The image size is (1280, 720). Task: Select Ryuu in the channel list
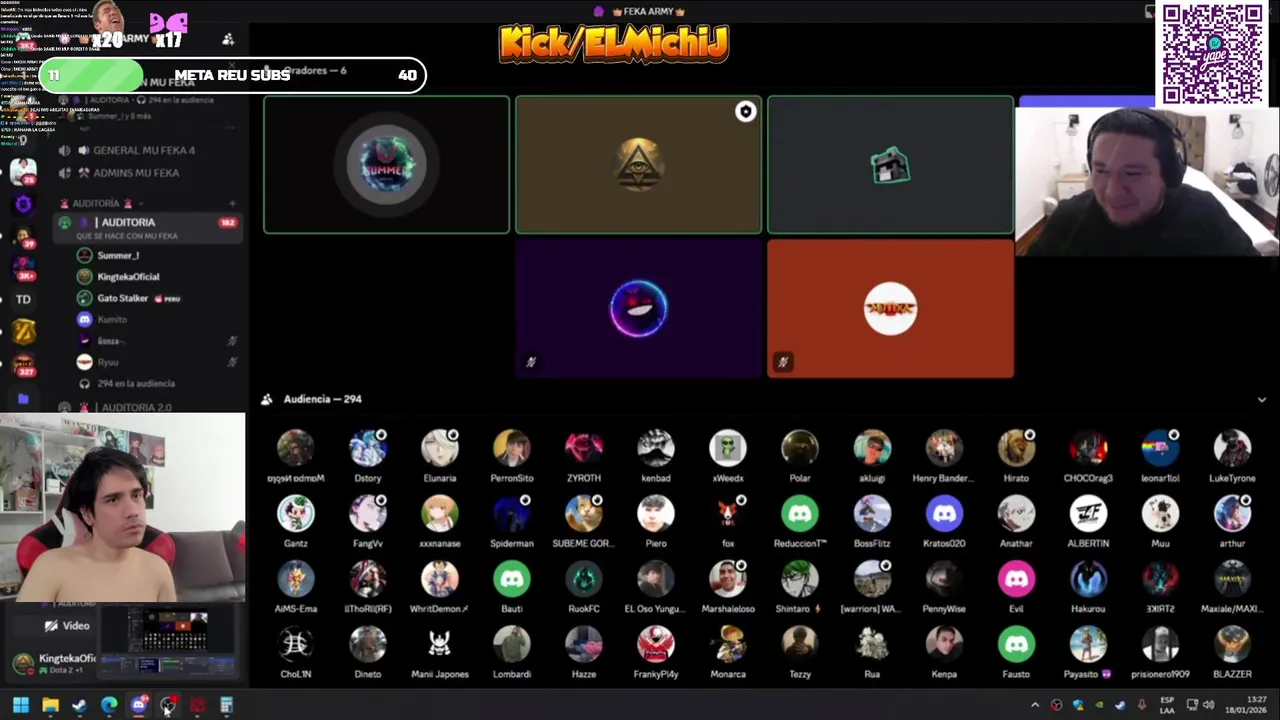[x=108, y=362]
